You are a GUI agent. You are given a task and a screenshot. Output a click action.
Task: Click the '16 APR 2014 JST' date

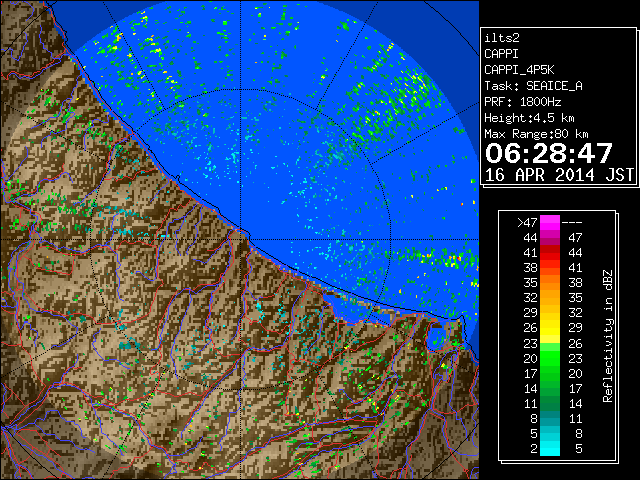(559, 175)
